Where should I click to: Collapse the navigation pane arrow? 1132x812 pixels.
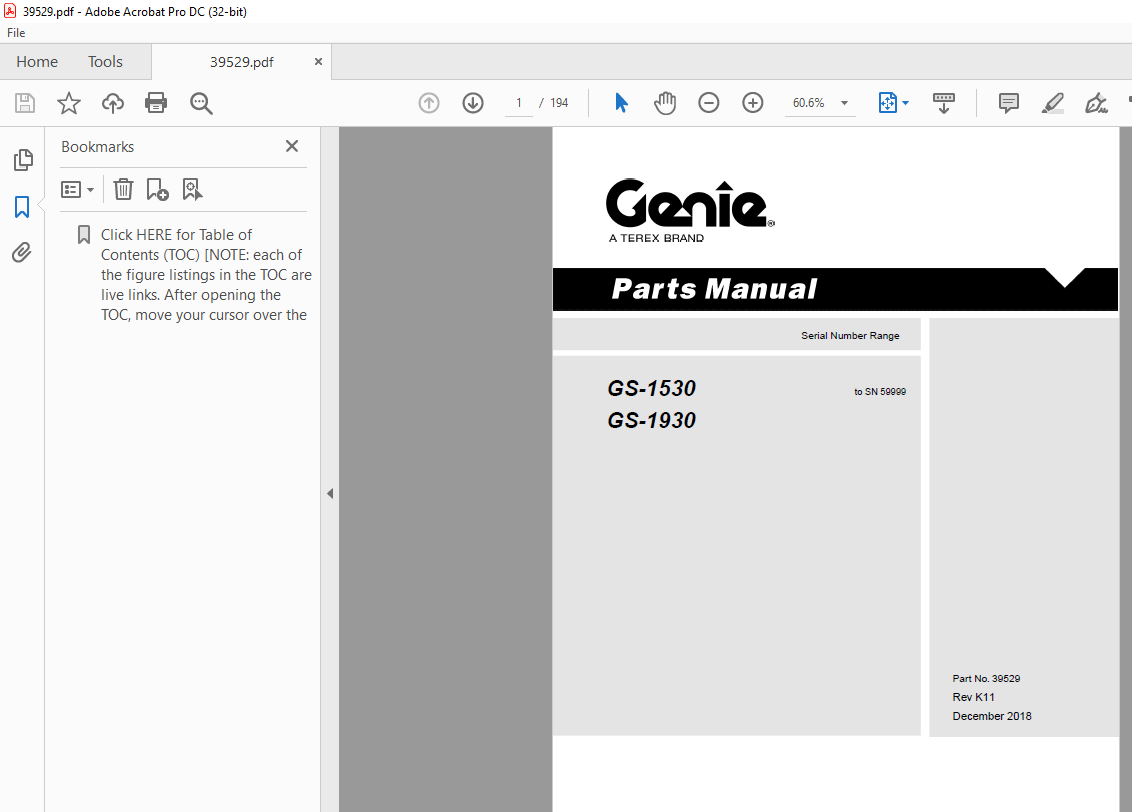pyautogui.click(x=330, y=494)
